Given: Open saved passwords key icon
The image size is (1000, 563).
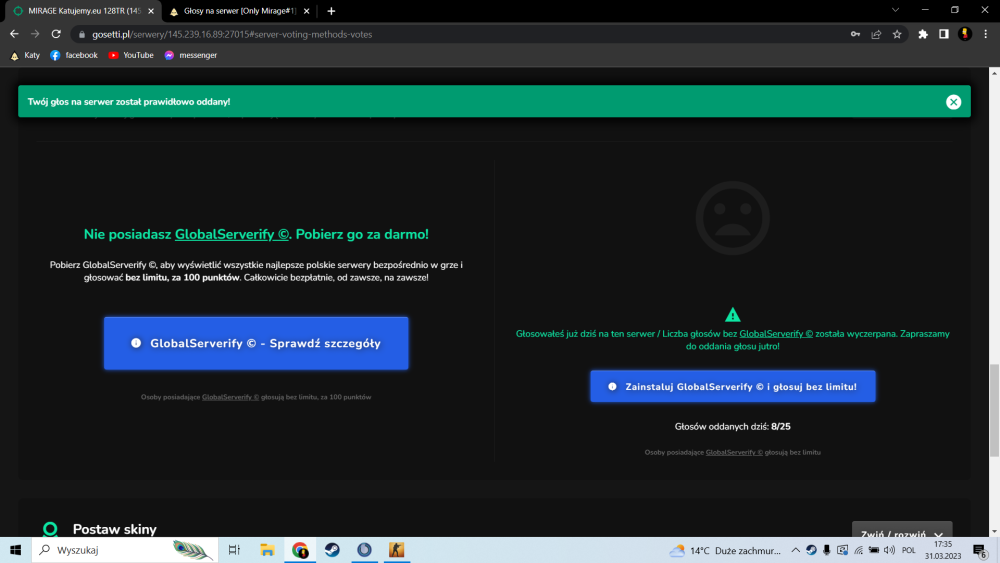Looking at the screenshot, I should pos(855,34).
